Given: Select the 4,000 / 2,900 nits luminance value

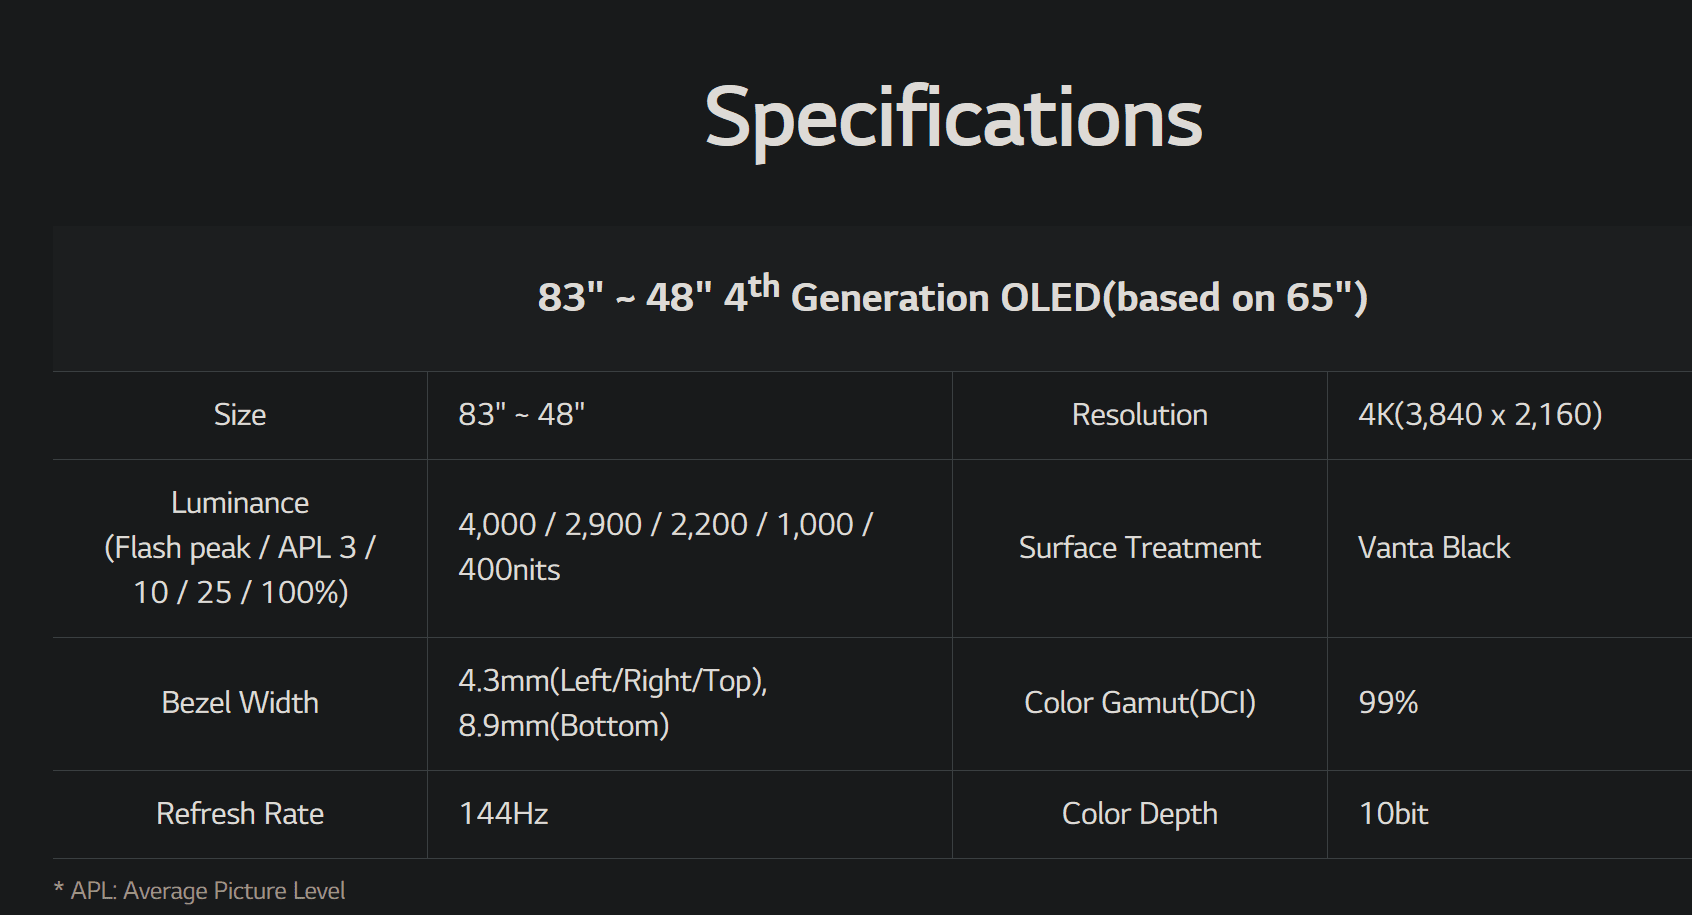Looking at the screenshot, I should pos(666,547).
